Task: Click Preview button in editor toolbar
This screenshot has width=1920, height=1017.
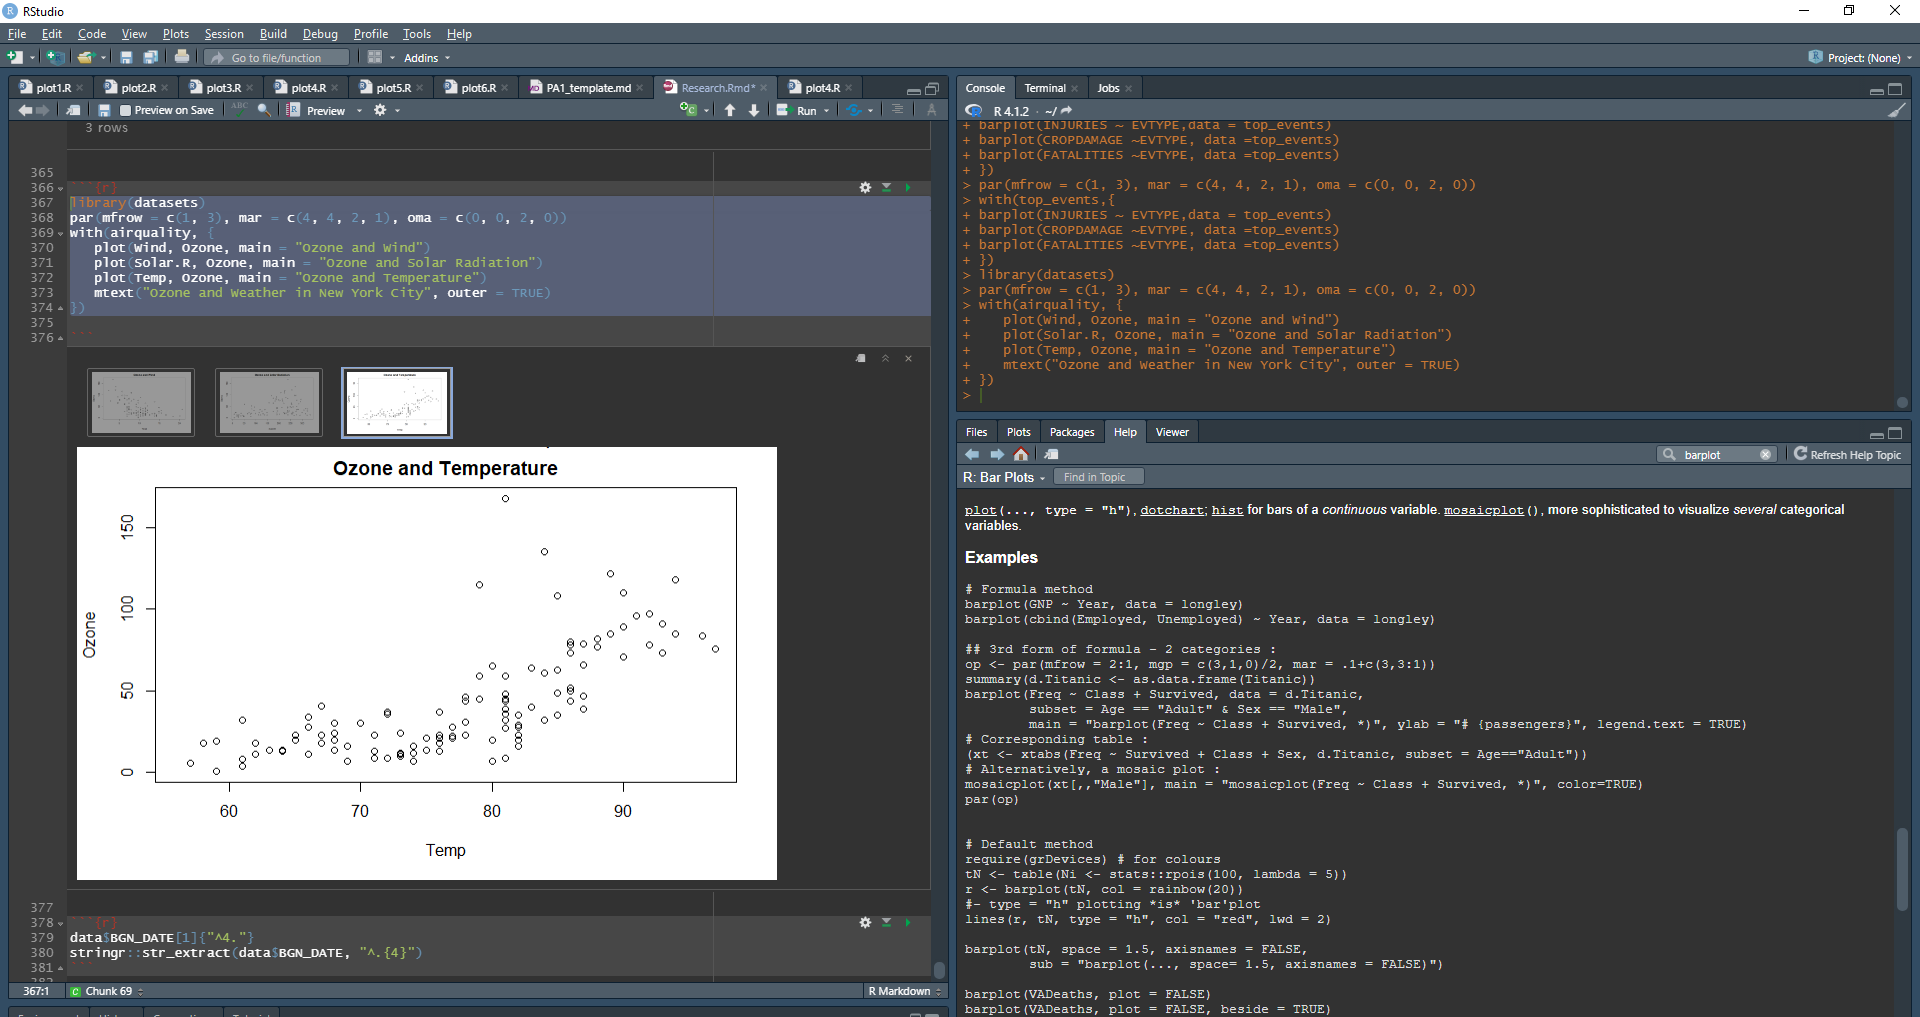Action: (x=317, y=111)
